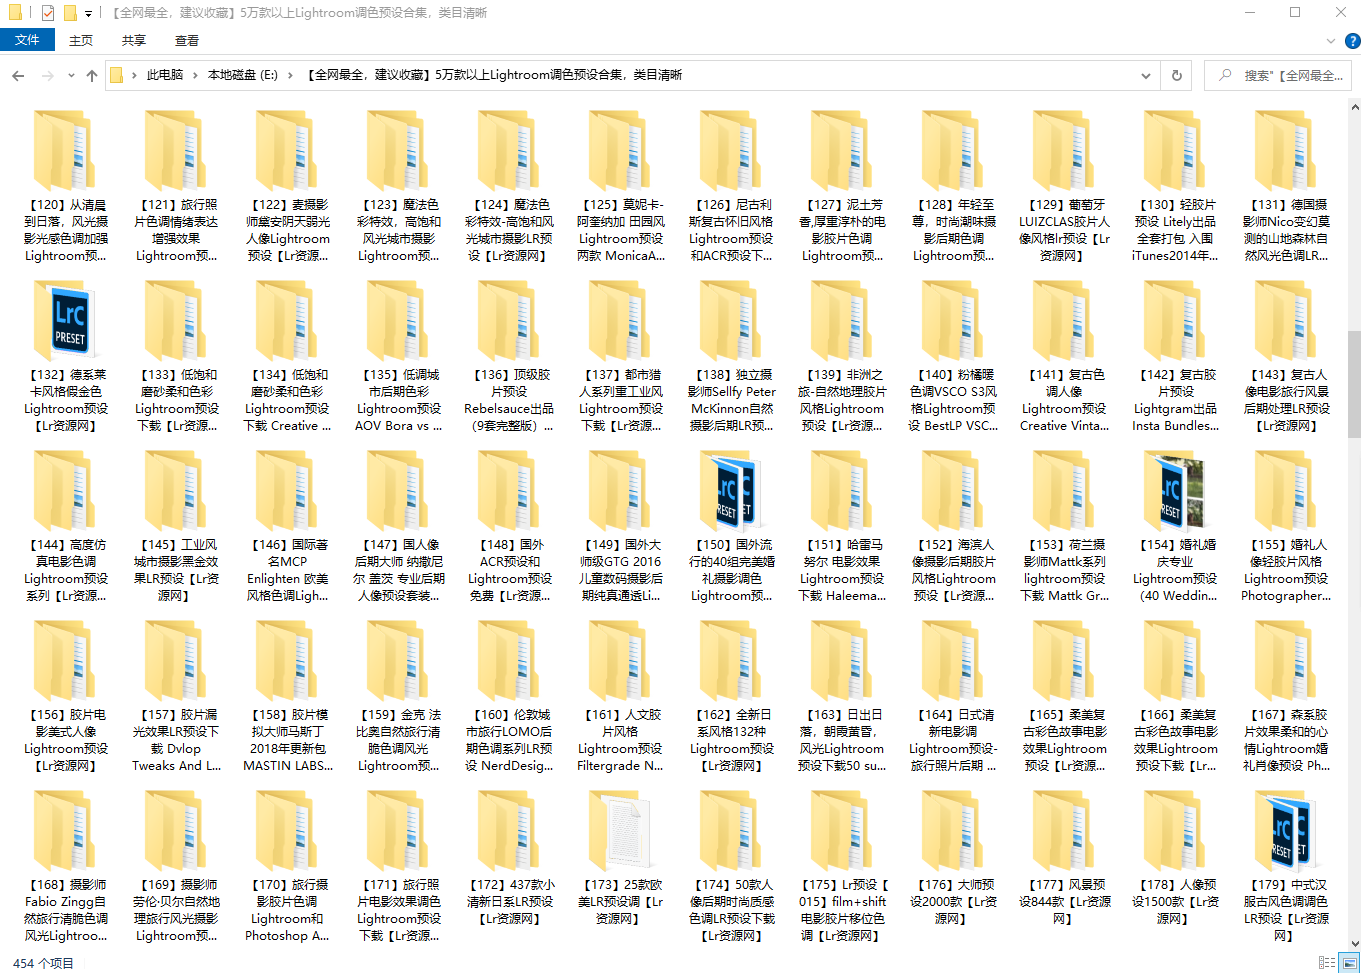Select folder 【125】莫妮卡-阿奎纳加
1361x973 pixels.
click(621, 186)
